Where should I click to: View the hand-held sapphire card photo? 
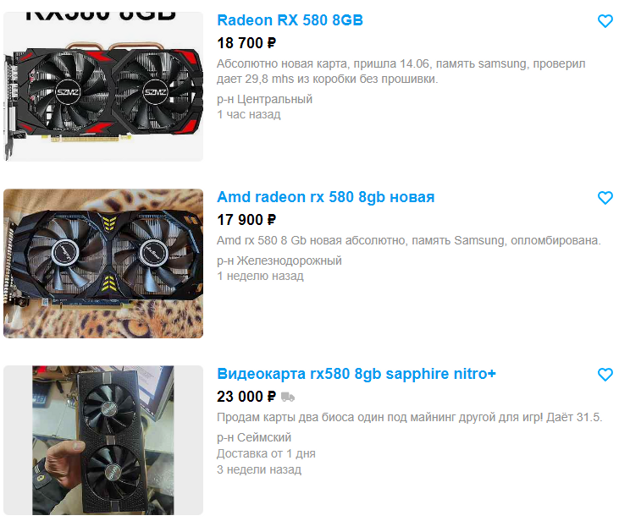103,440
